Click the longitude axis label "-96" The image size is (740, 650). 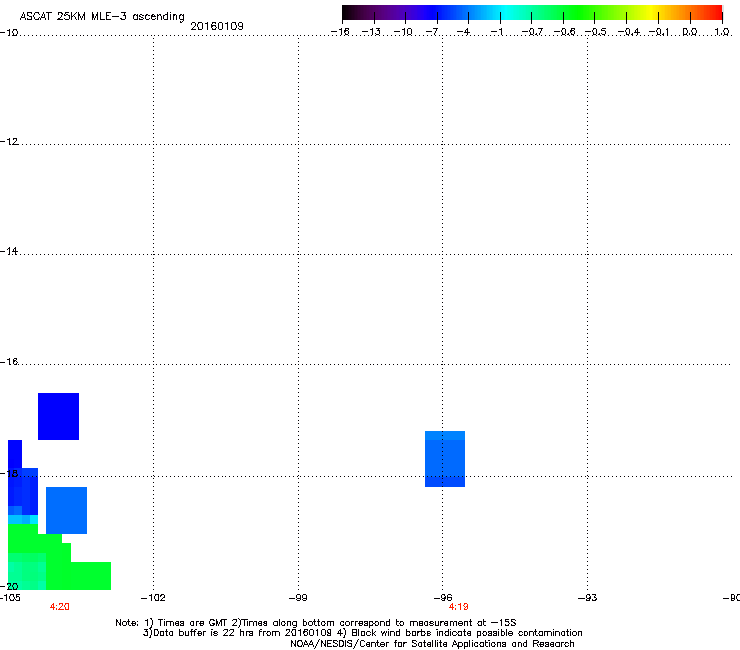(443, 598)
